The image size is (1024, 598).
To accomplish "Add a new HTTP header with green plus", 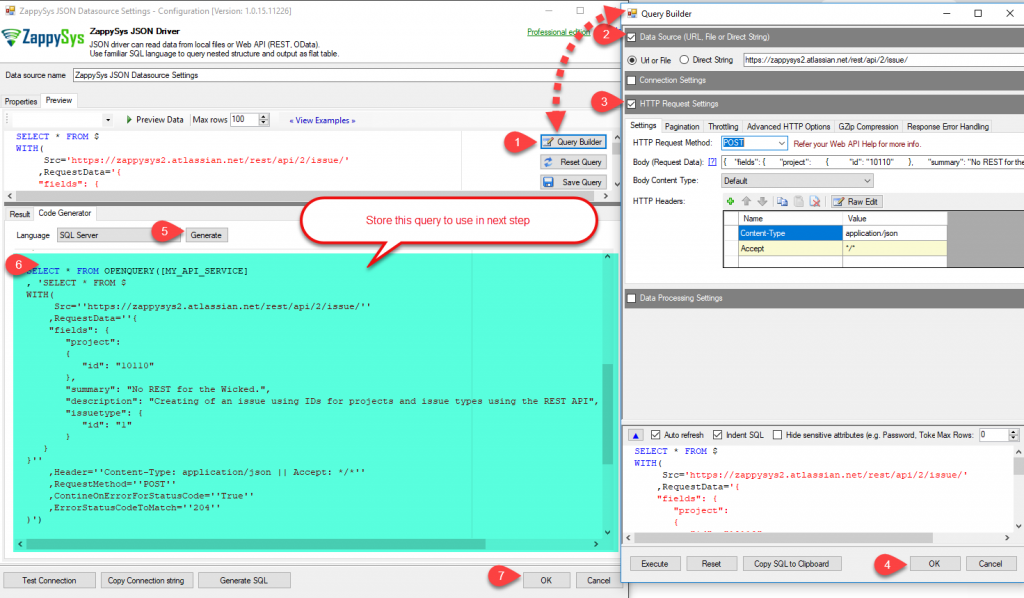I will (x=730, y=202).
